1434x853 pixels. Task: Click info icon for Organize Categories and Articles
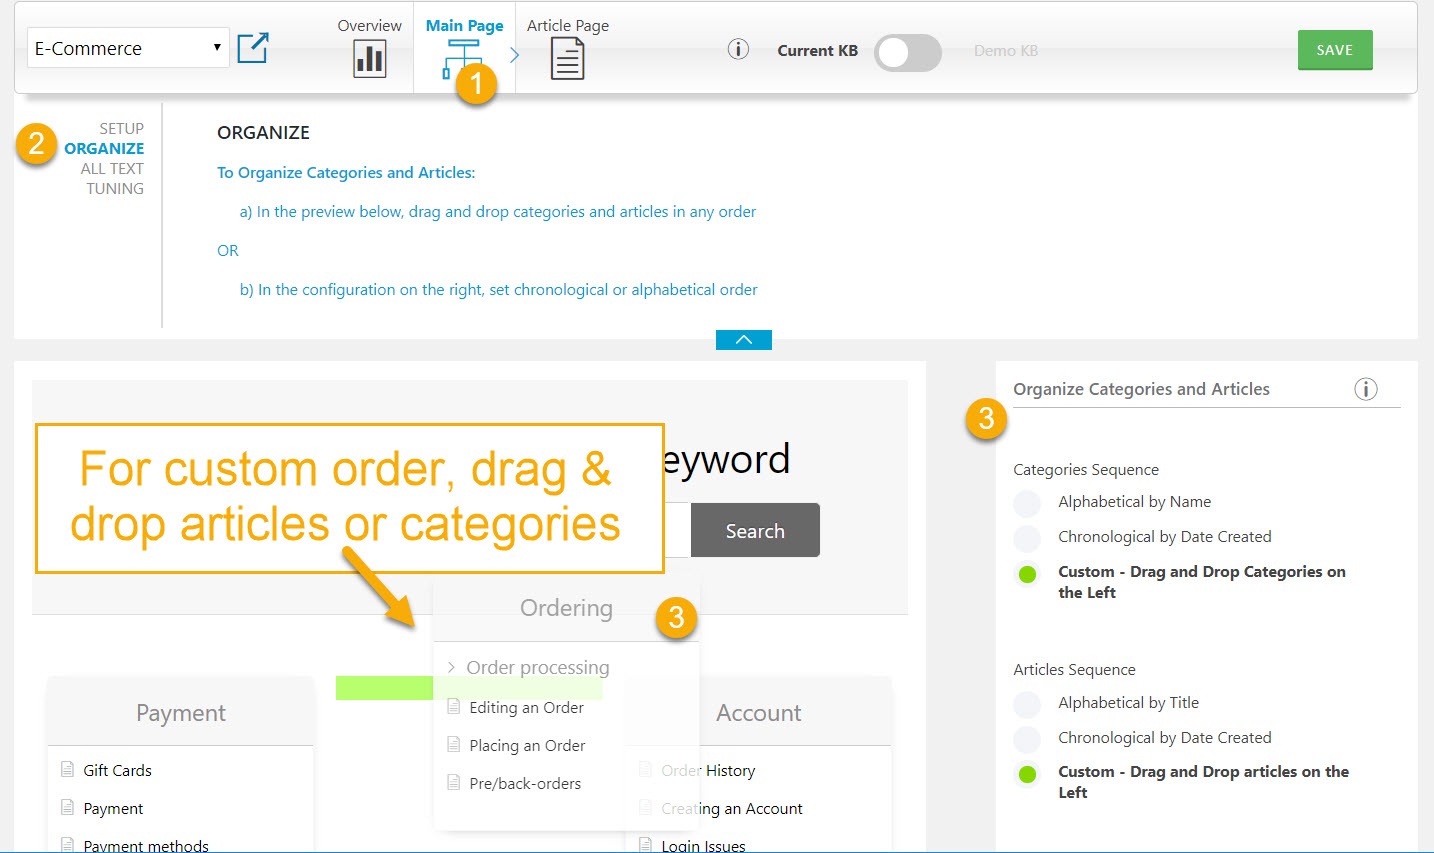pos(1365,389)
